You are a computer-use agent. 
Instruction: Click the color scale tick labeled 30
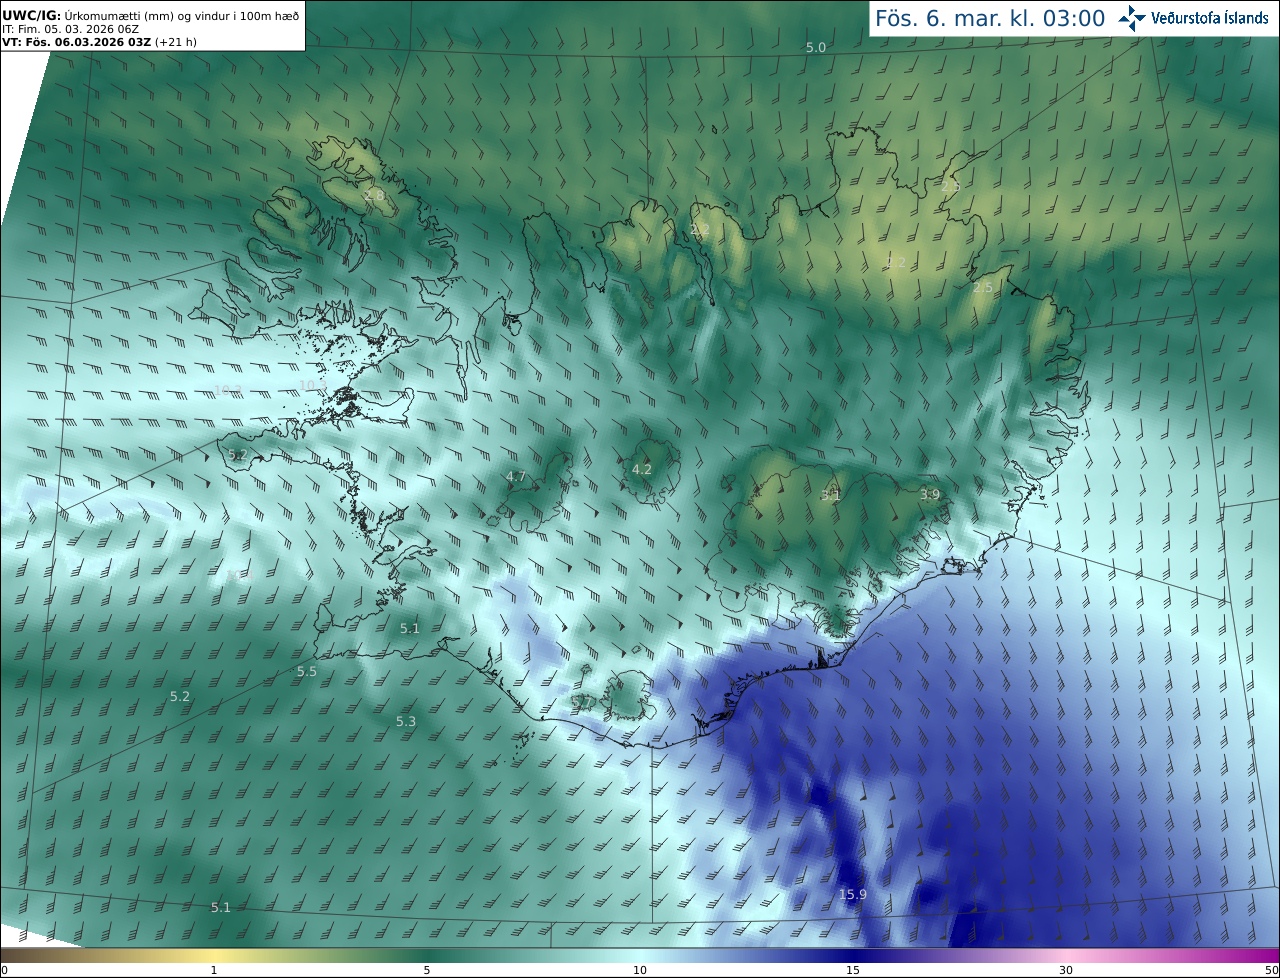point(1066,970)
